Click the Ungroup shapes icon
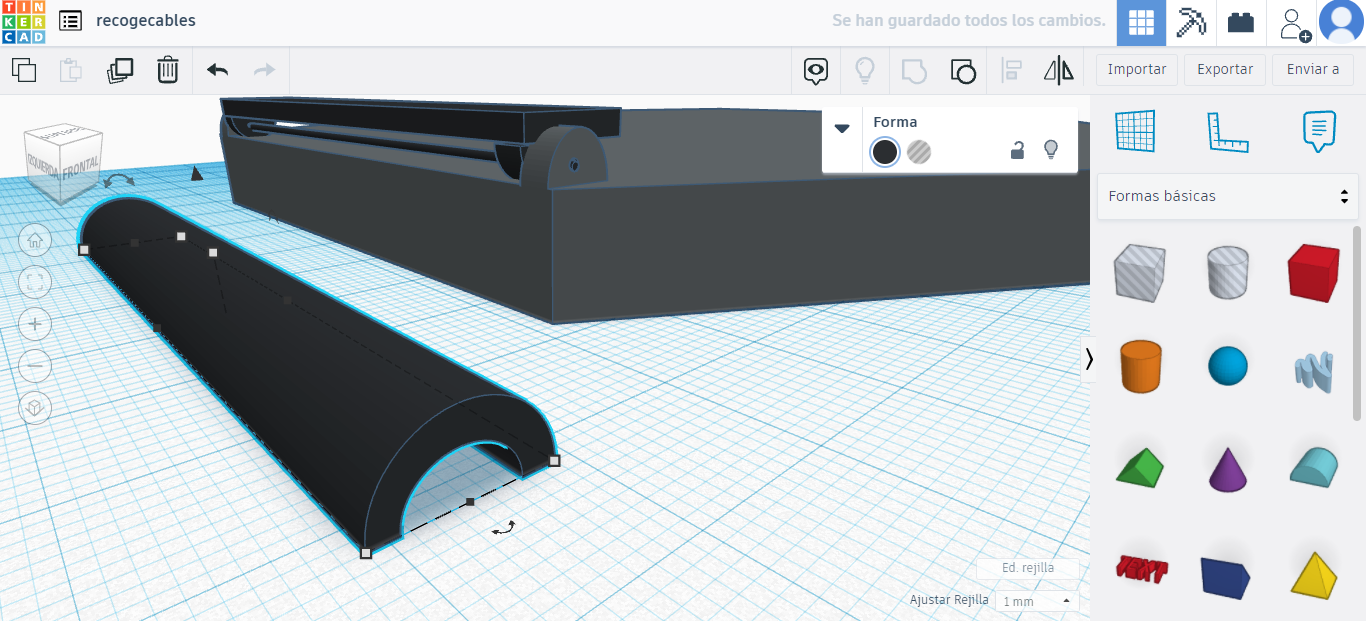This screenshot has height=621, width=1366. 962,70
